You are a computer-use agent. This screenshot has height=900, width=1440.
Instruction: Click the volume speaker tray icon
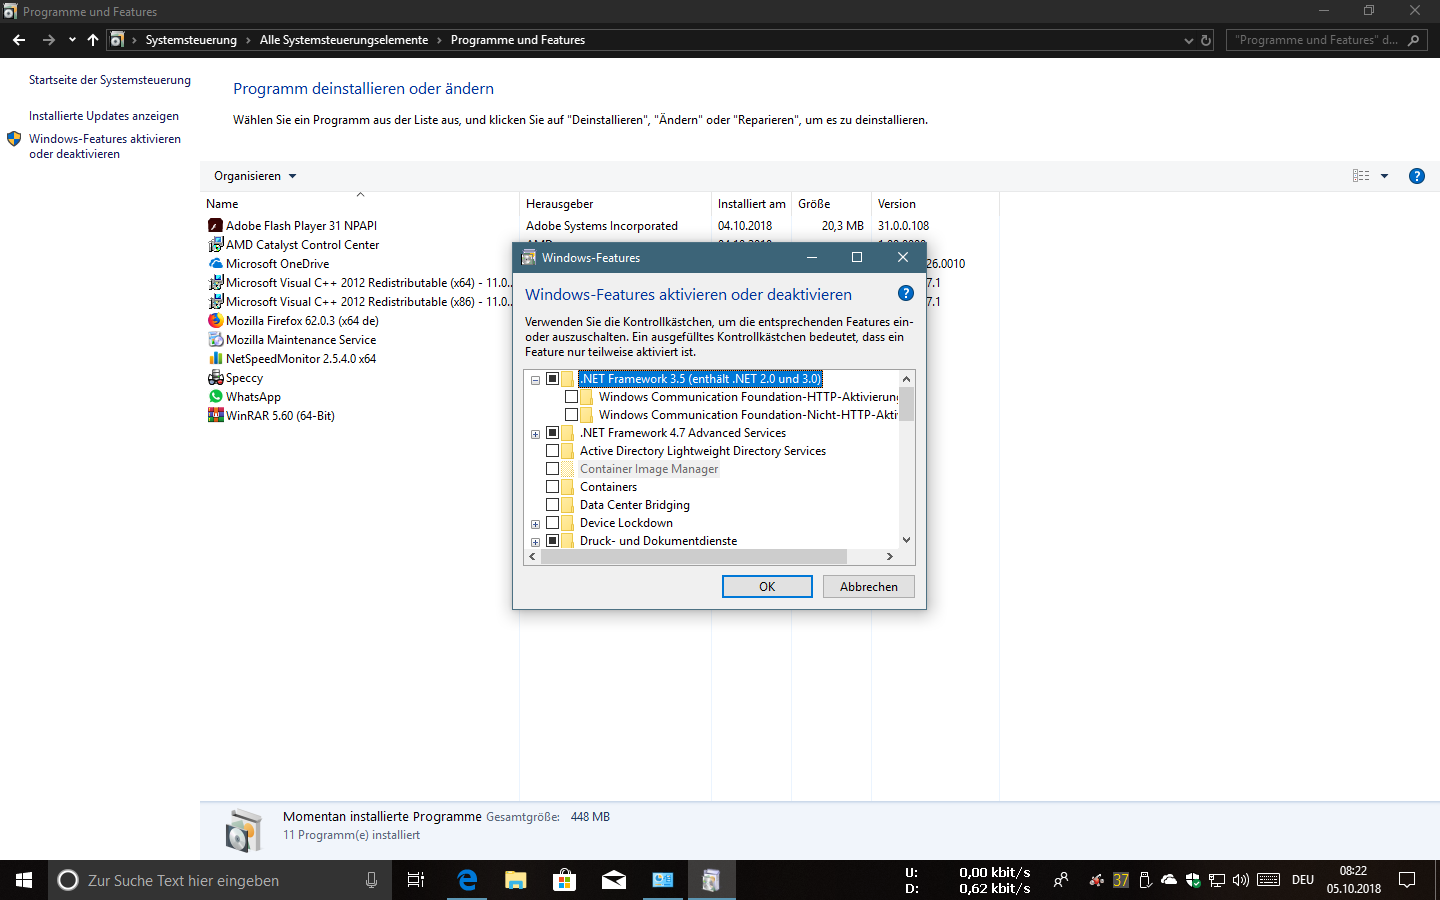pyautogui.click(x=1241, y=880)
